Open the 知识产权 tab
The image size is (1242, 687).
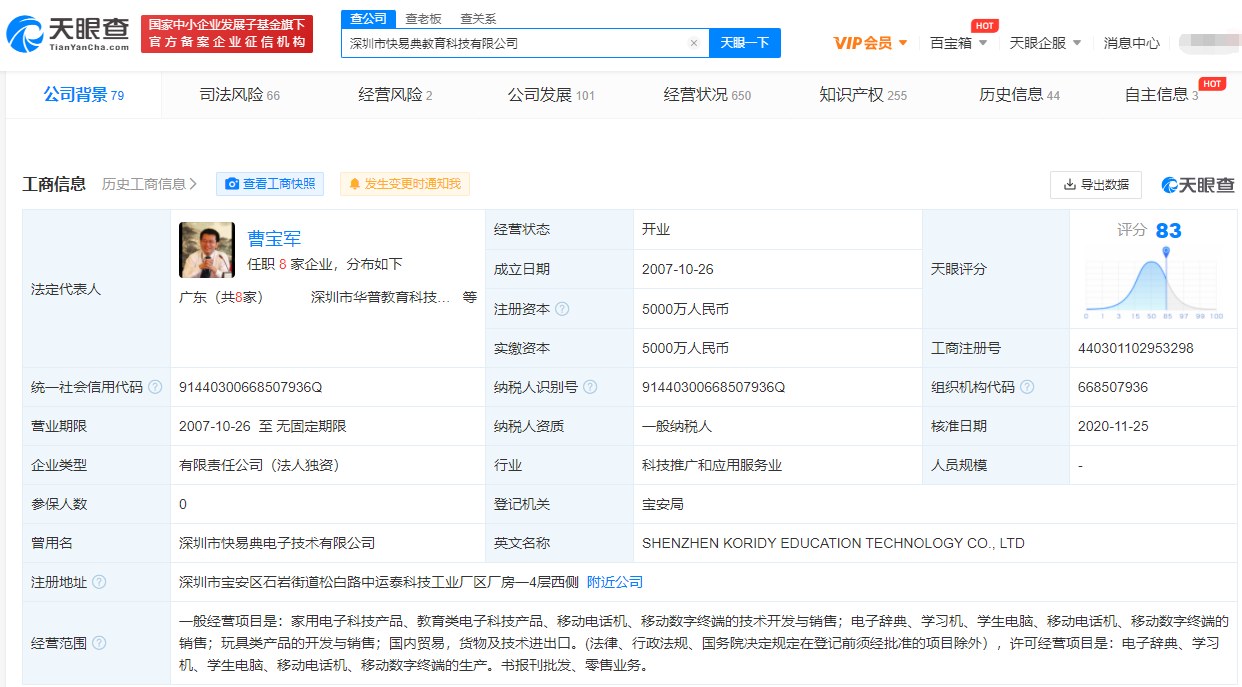pyautogui.click(x=863, y=95)
